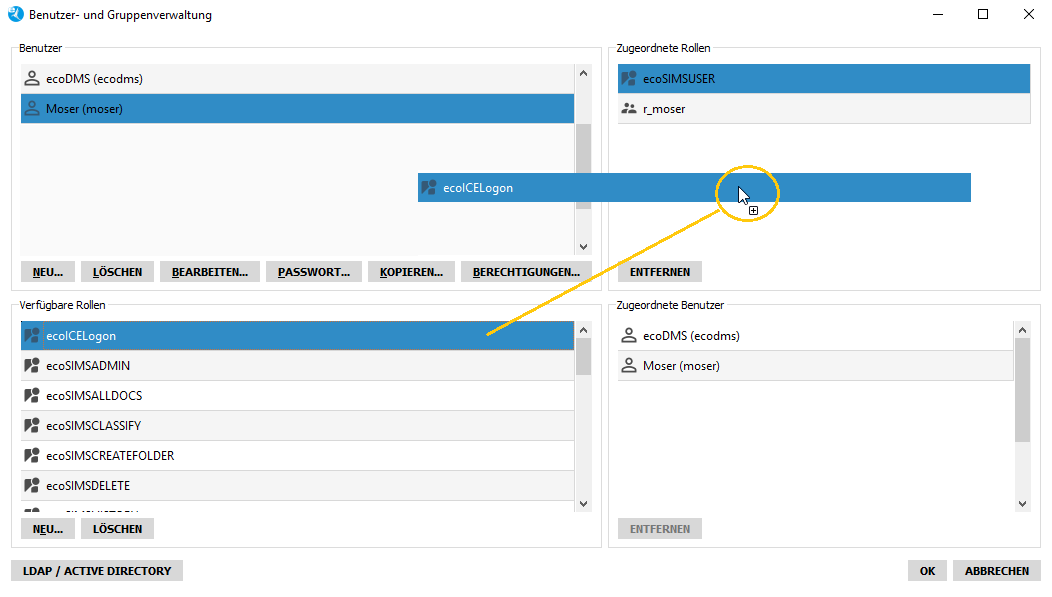Viewport: 1052px width, 597px height.
Task: Delete the selected user with LÖSCHEN under Benutzer
Action: [x=117, y=272]
